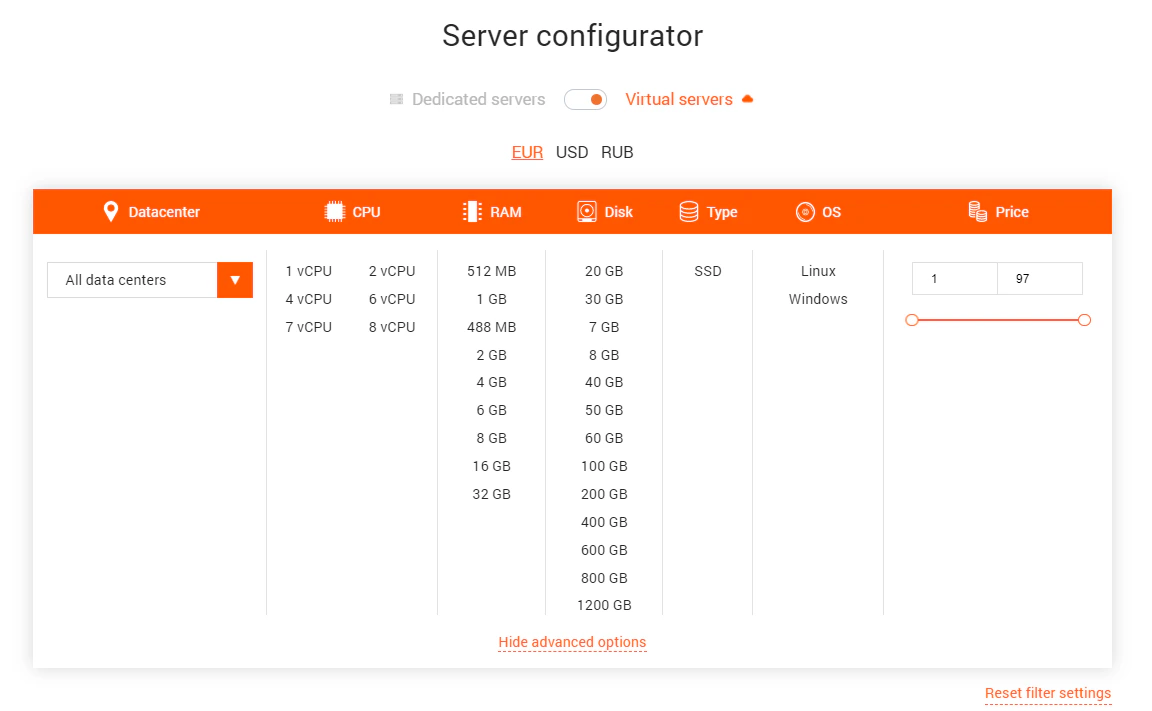Click the OS filter icon
Image resolution: width=1152 pixels, height=711 pixels.
(806, 211)
